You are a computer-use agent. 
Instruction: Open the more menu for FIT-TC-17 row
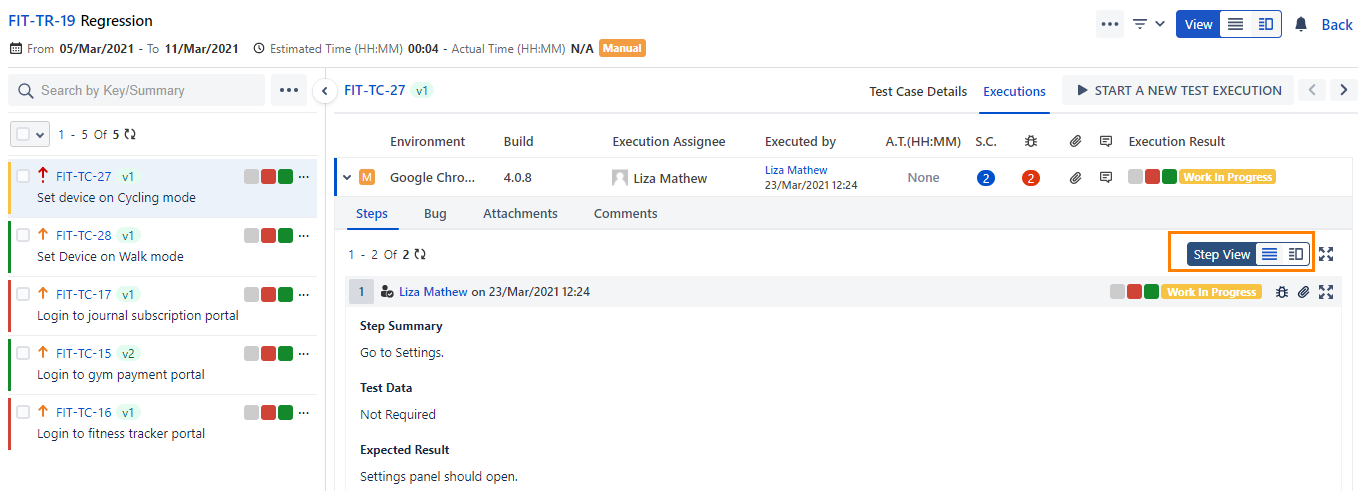[304, 295]
